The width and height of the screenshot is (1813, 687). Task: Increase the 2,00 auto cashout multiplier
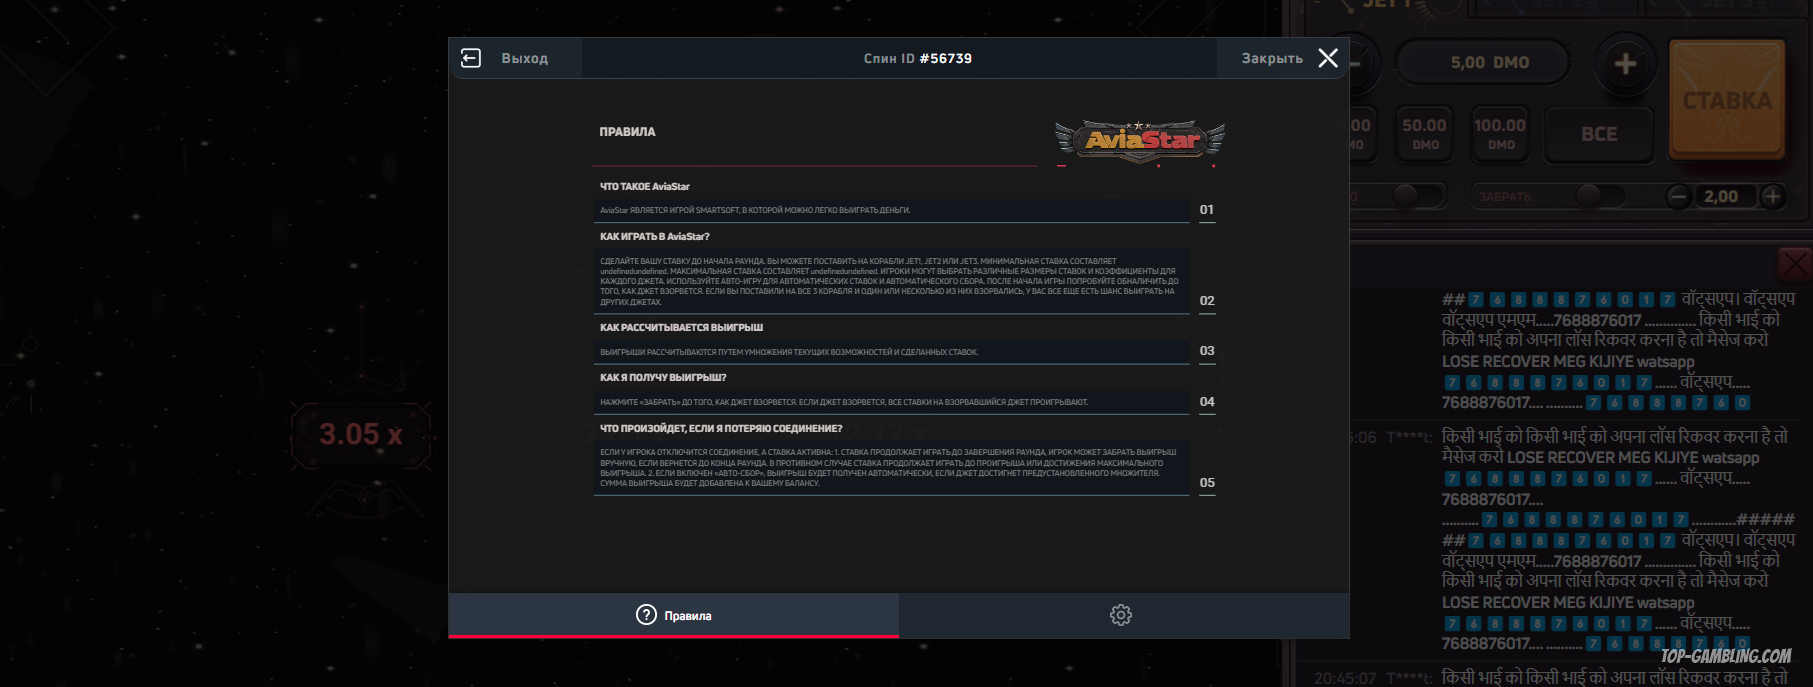tap(1773, 196)
